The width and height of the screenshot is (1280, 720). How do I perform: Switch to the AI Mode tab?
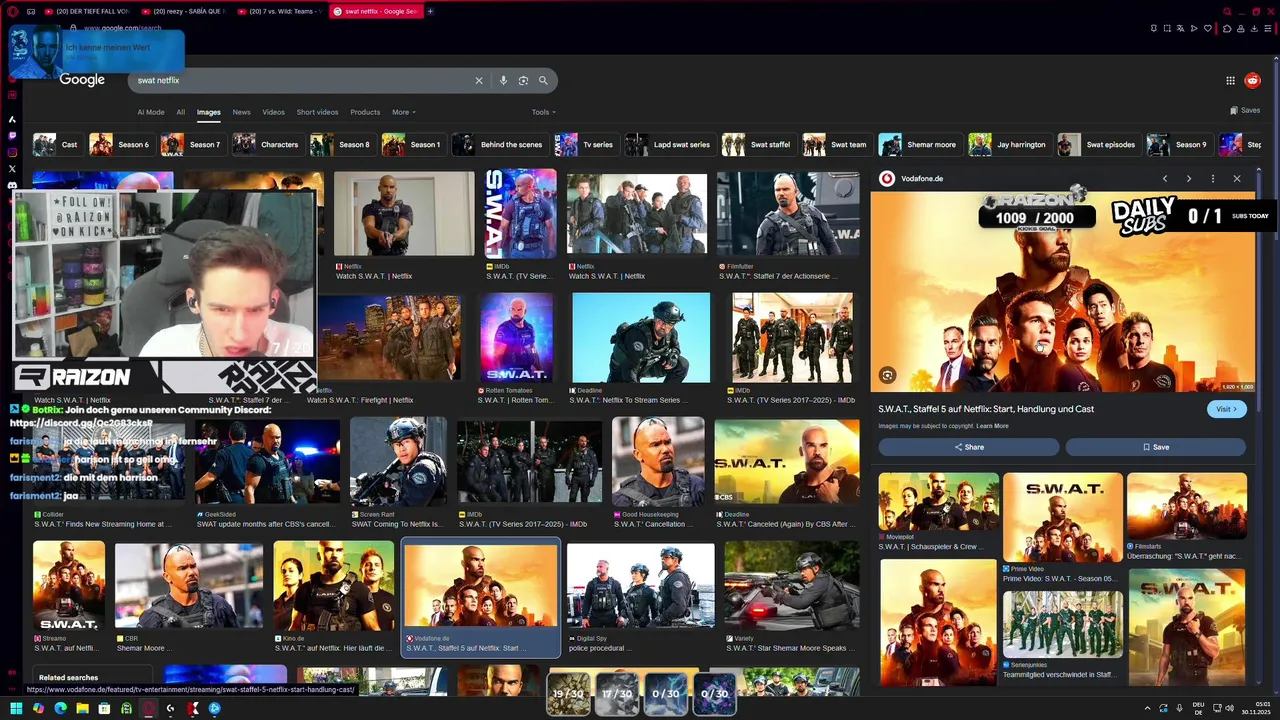pos(151,112)
